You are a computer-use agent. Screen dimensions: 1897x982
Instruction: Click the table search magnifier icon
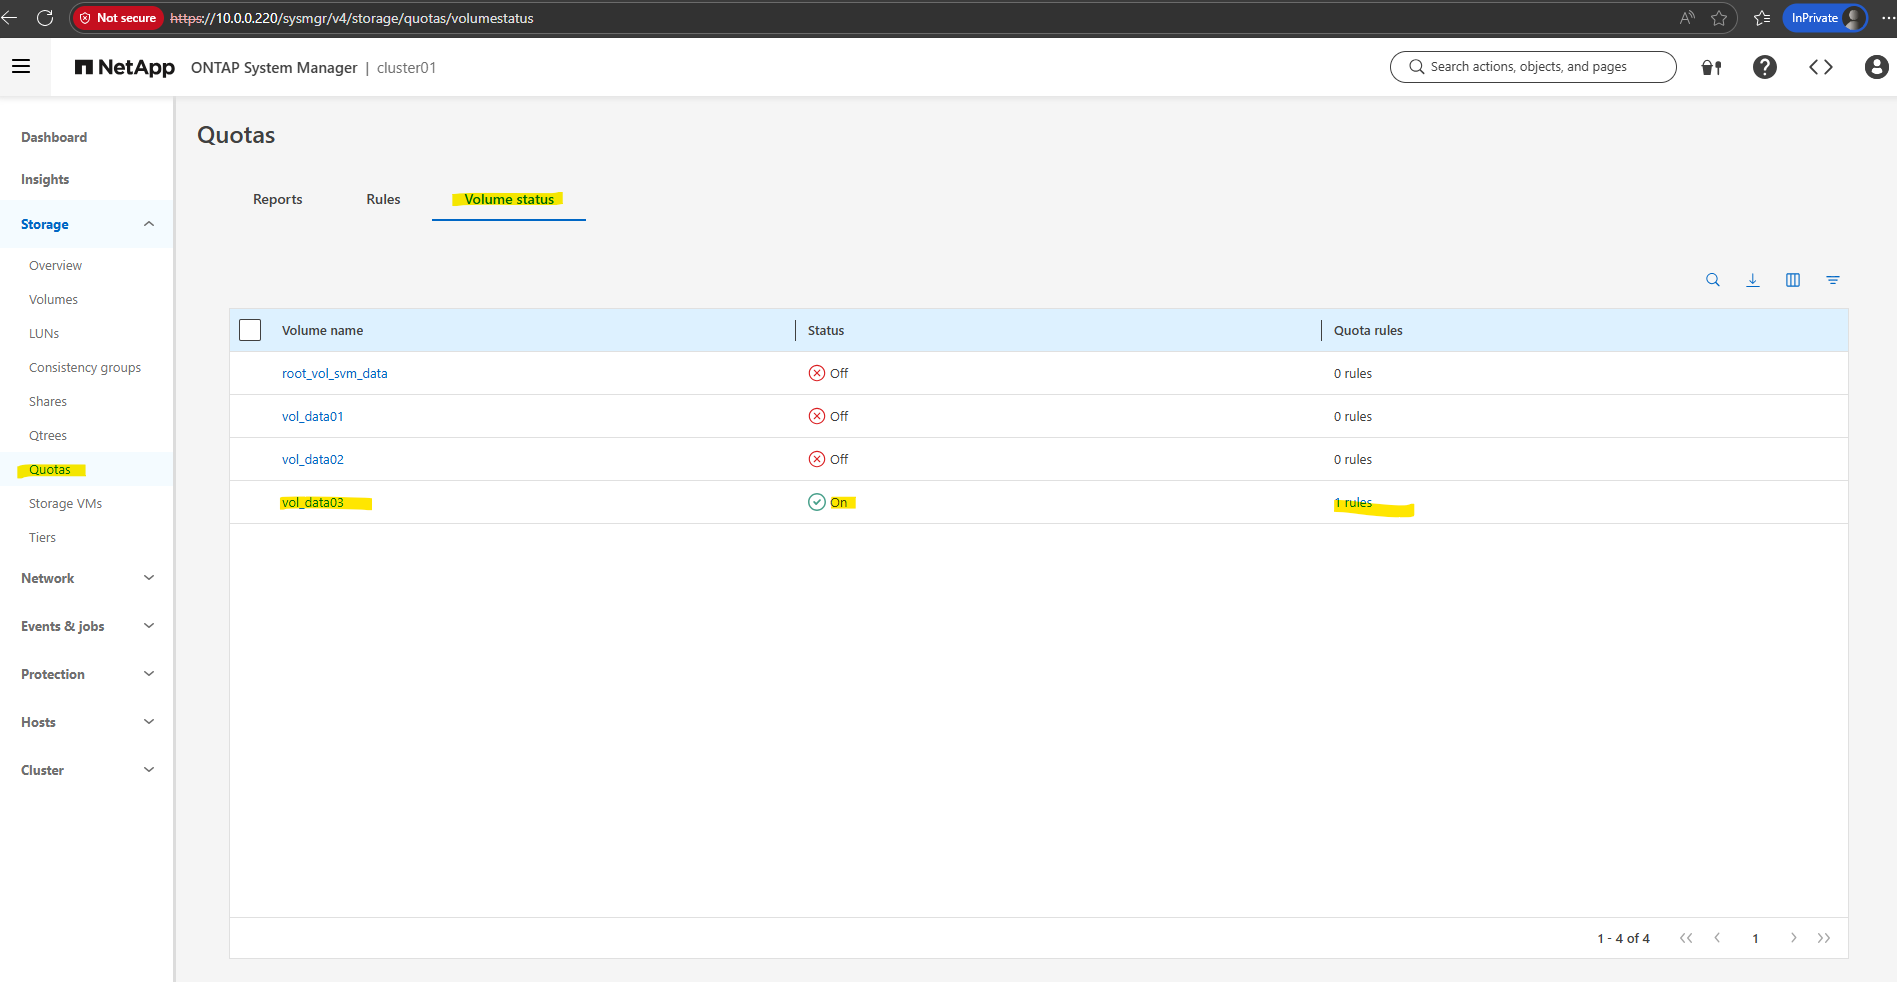pos(1712,280)
